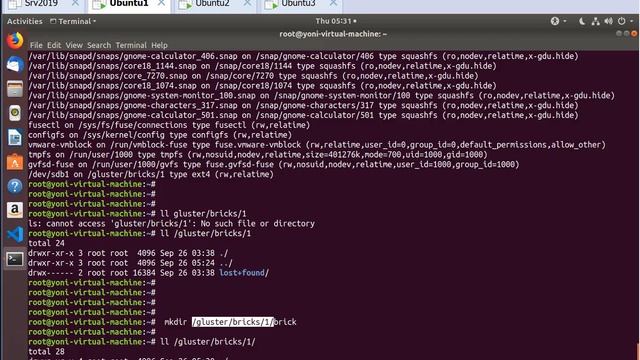Click the '/dev/sdb1 on /gluster/bricks/1' mount line
The height and width of the screenshot is (360, 640).
151,174
